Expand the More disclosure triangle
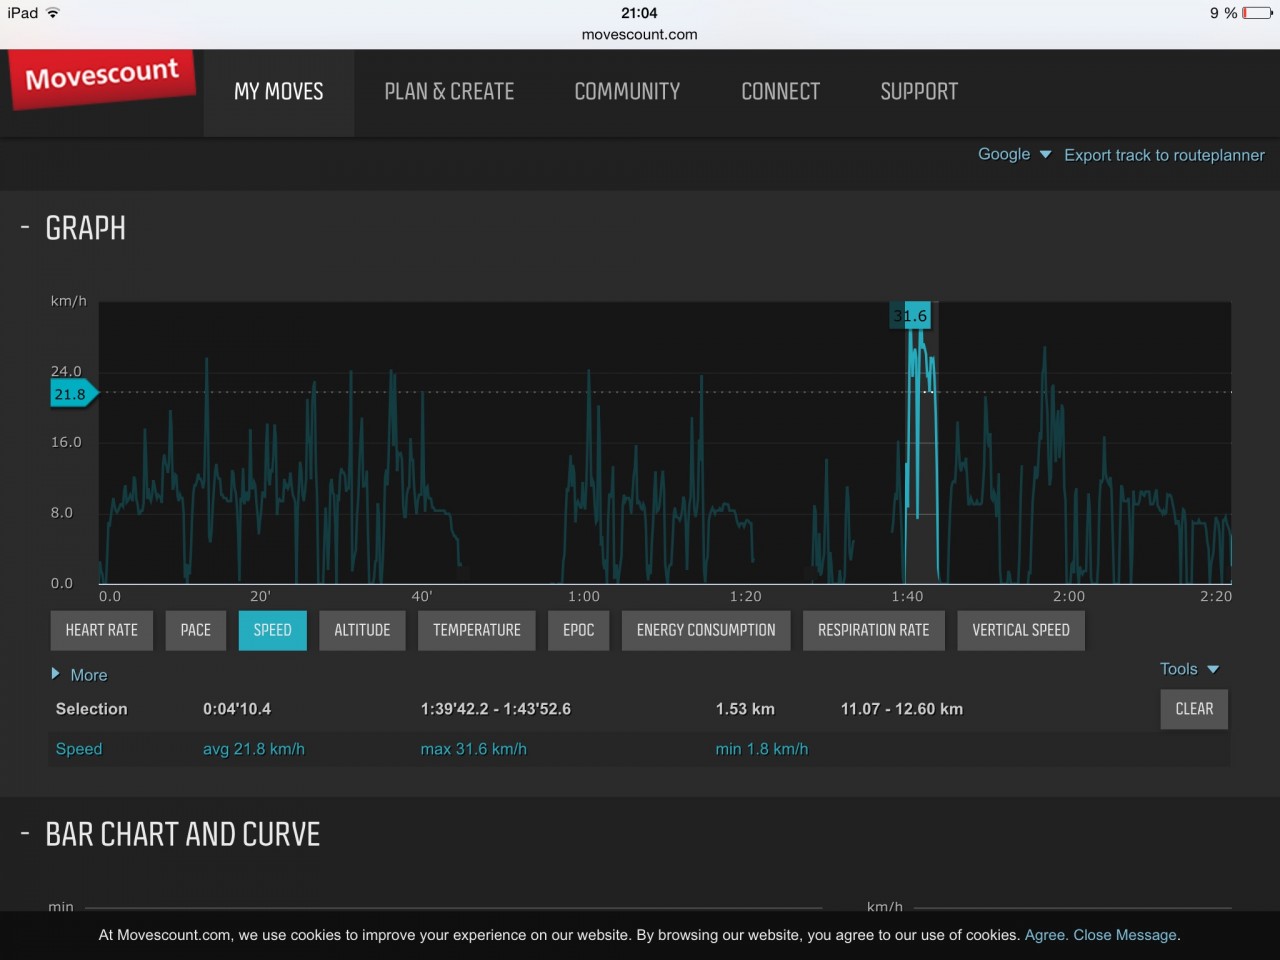Viewport: 1280px width, 960px height. tap(57, 674)
